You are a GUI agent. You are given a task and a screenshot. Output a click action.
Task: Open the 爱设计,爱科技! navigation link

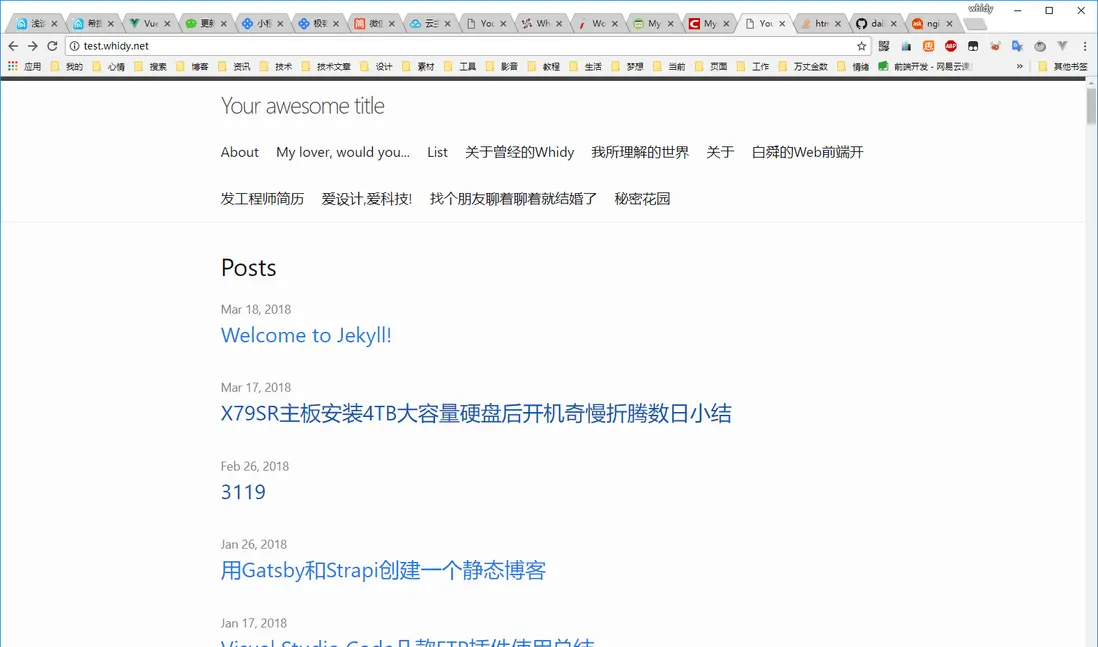pos(367,199)
